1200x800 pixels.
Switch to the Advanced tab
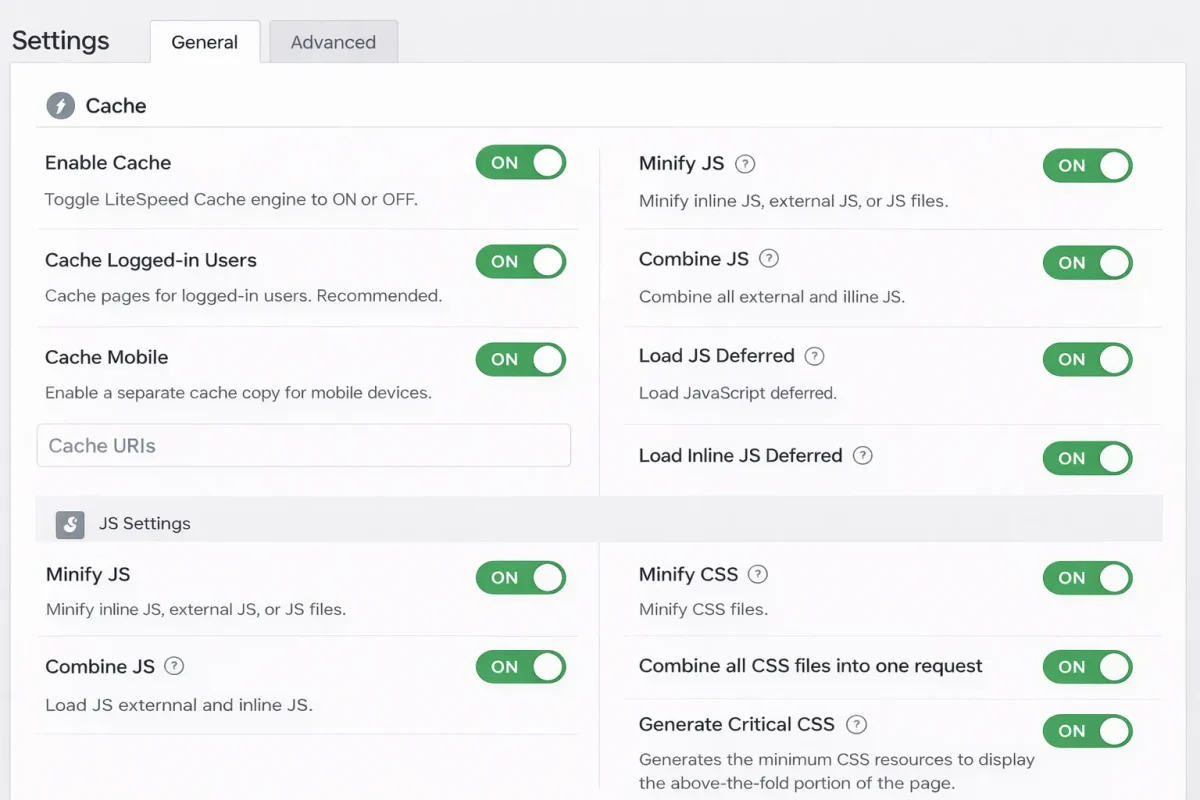pyautogui.click(x=333, y=42)
